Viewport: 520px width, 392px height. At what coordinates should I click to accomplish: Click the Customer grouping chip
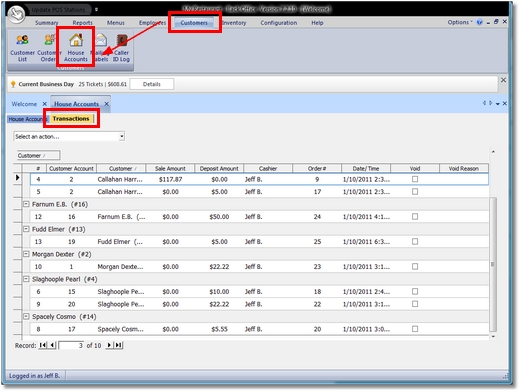coord(39,156)
